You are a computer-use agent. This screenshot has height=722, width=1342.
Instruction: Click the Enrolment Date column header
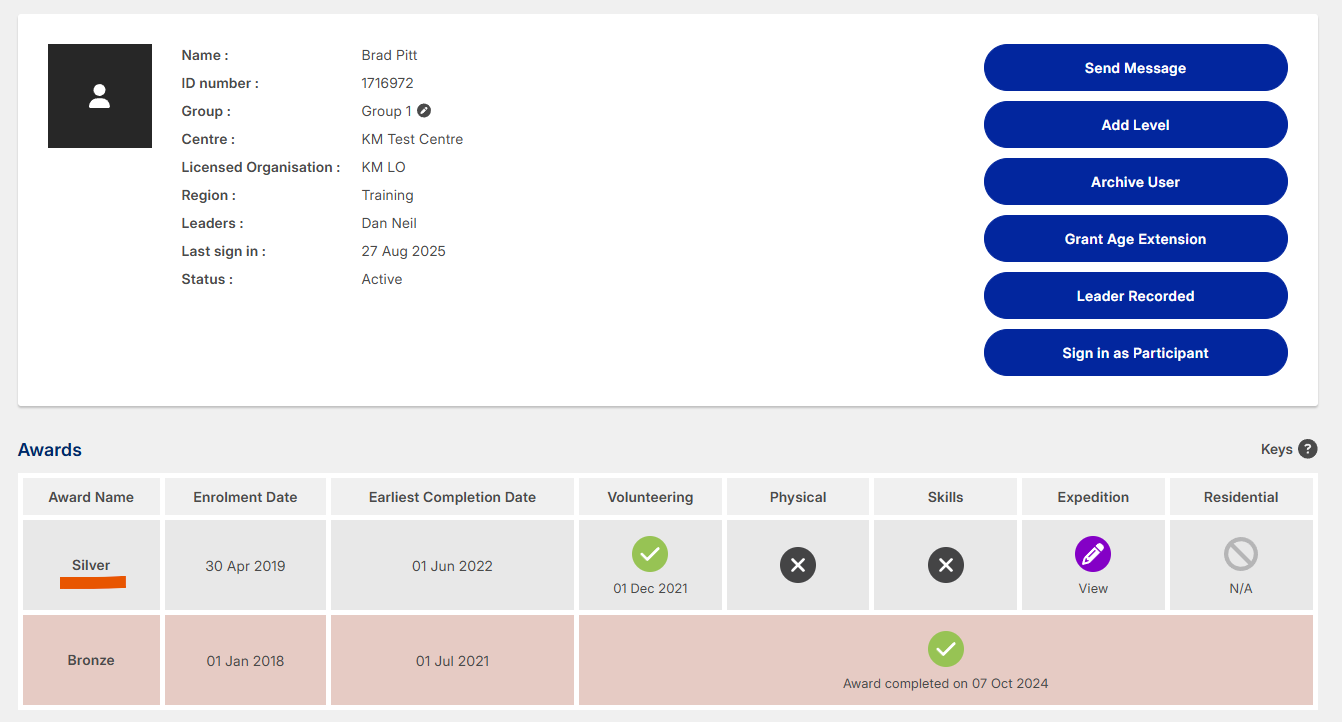click(245, 497)
